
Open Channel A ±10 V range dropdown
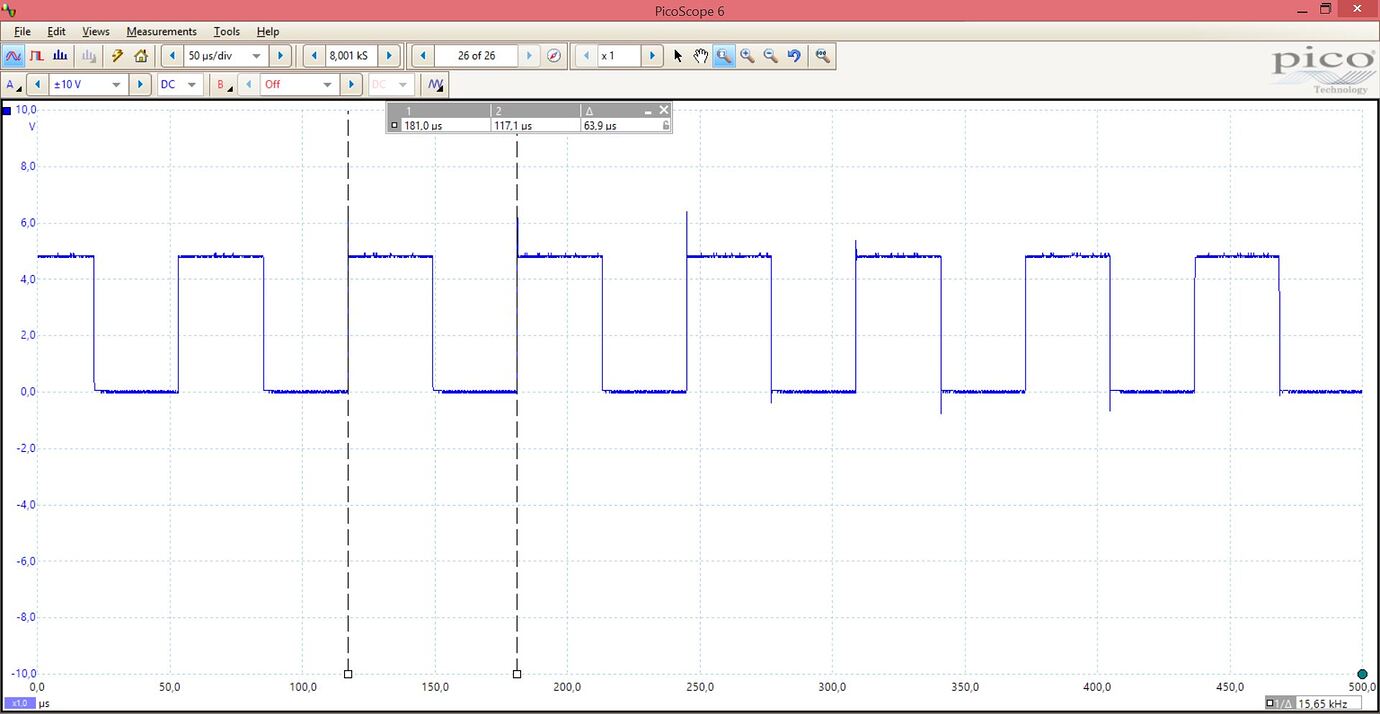click(114, 84)
